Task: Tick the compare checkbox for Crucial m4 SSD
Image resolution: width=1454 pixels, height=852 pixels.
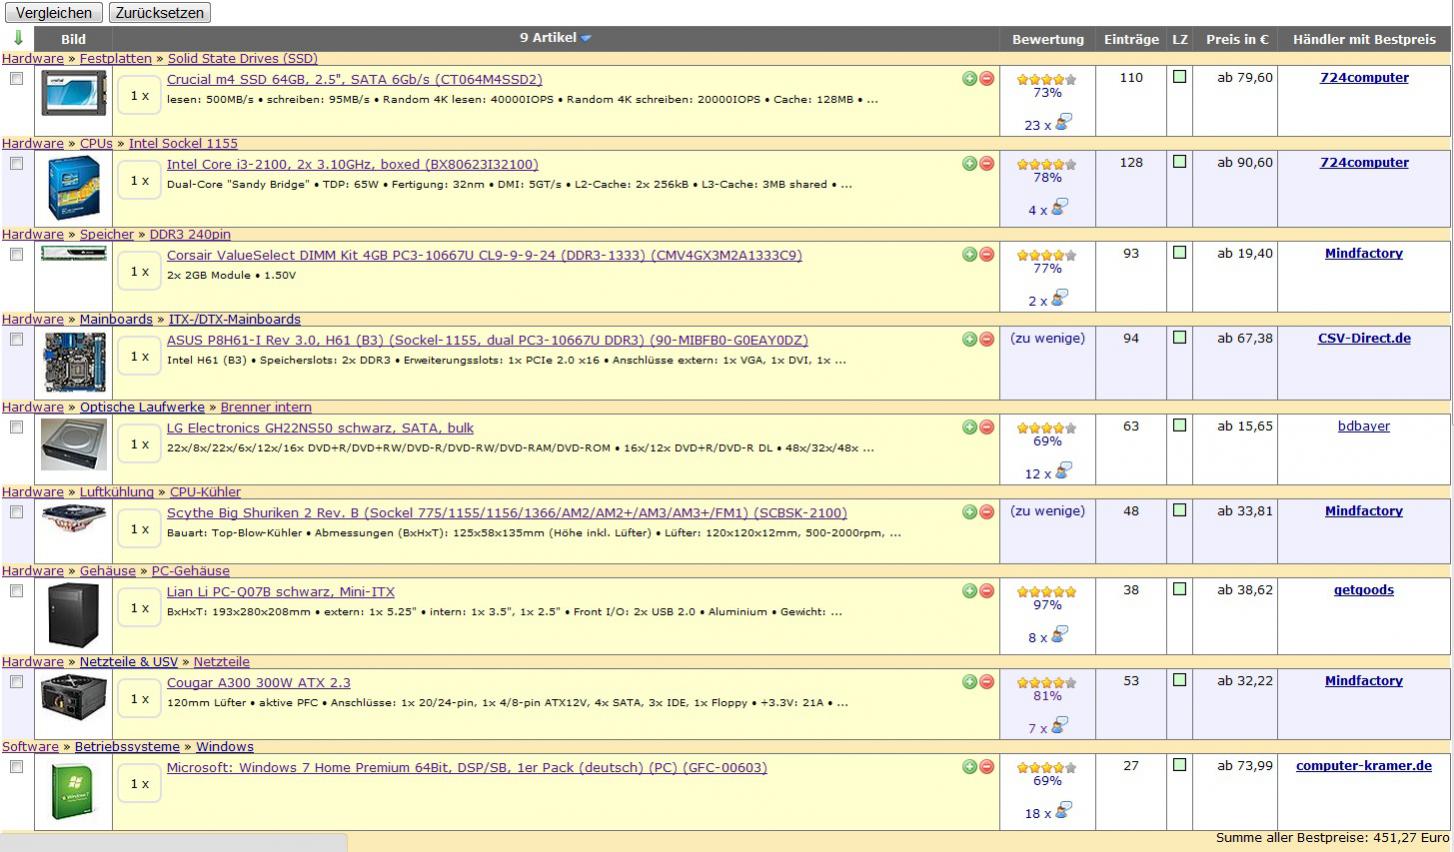Action: coord(16,79)
